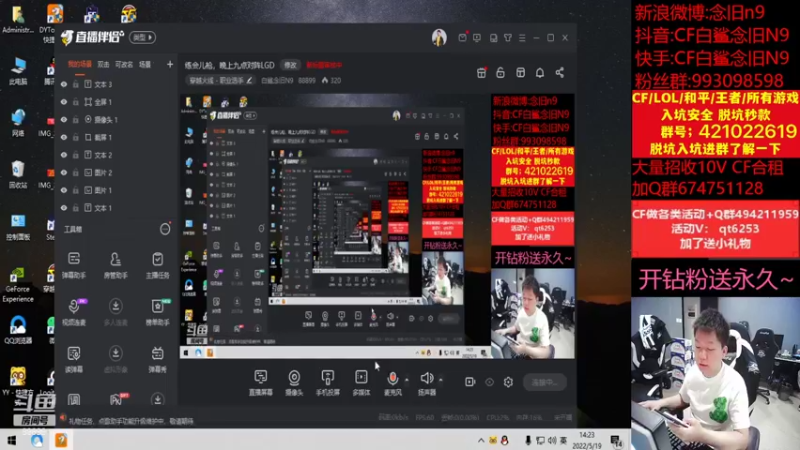The width and height of the screenshot is (800, 450).
Task: Open the notification center on taskbar
Action: [616, 440]
